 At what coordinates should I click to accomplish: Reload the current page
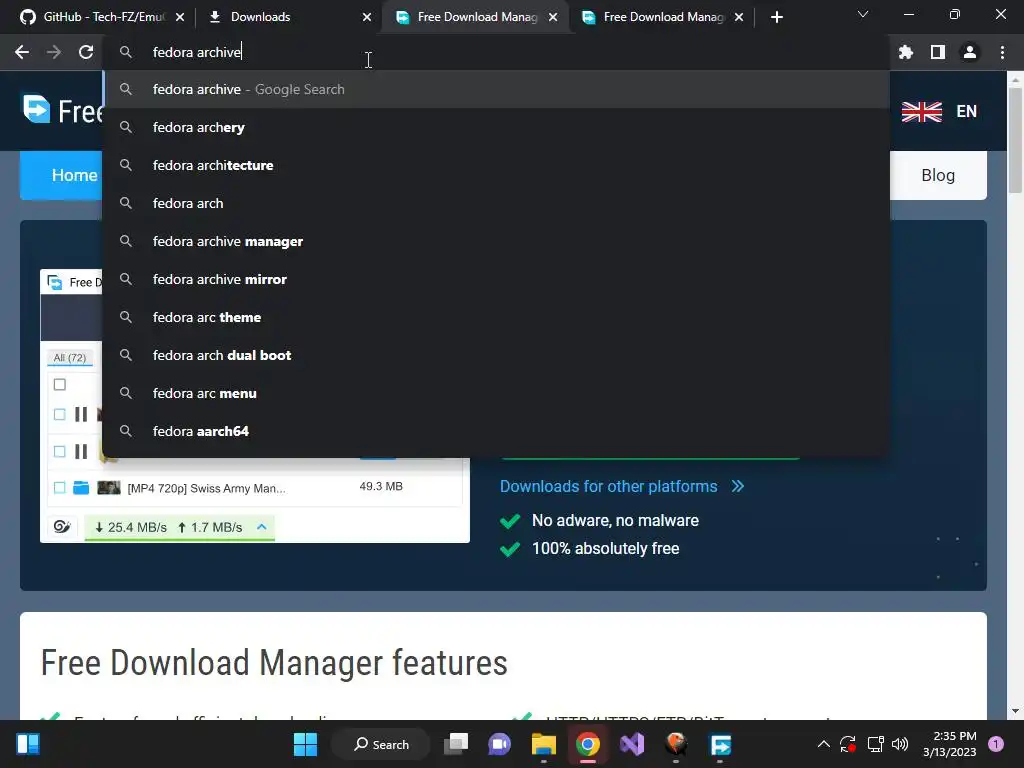[86, 52]
